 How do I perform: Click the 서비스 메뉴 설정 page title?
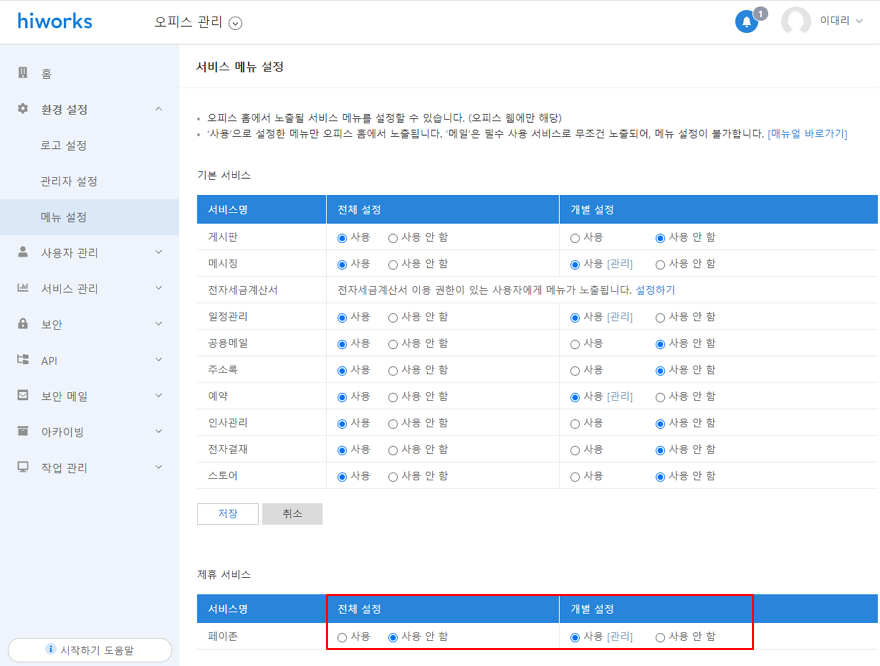pos(240,67)
